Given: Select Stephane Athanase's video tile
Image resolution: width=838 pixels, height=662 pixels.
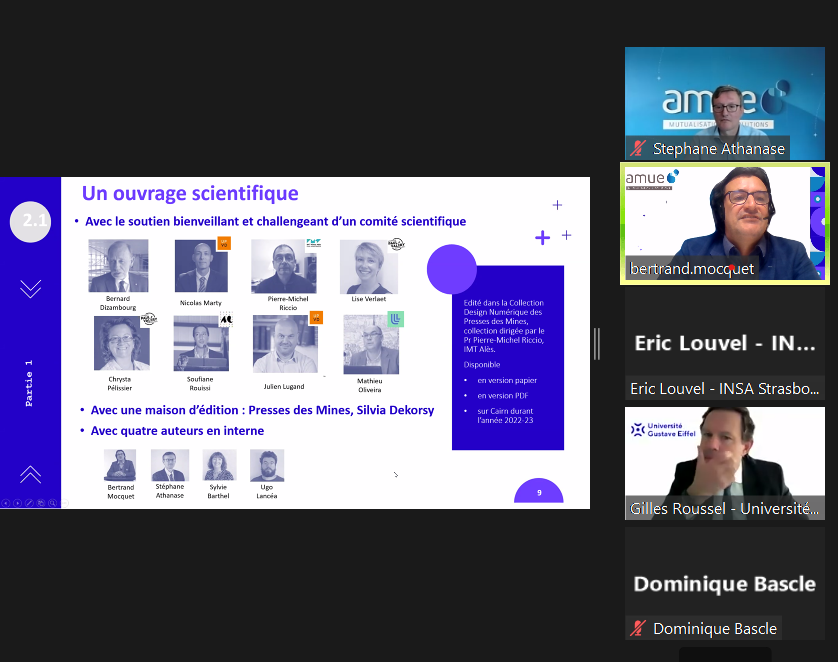Looking at the screenshot, I should pyautogui.click(x=725, y=103).
